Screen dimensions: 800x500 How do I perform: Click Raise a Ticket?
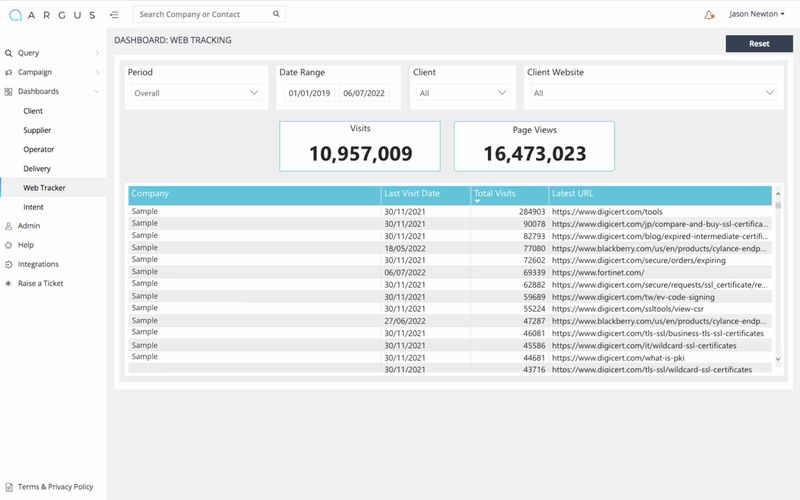pos(40,283)
